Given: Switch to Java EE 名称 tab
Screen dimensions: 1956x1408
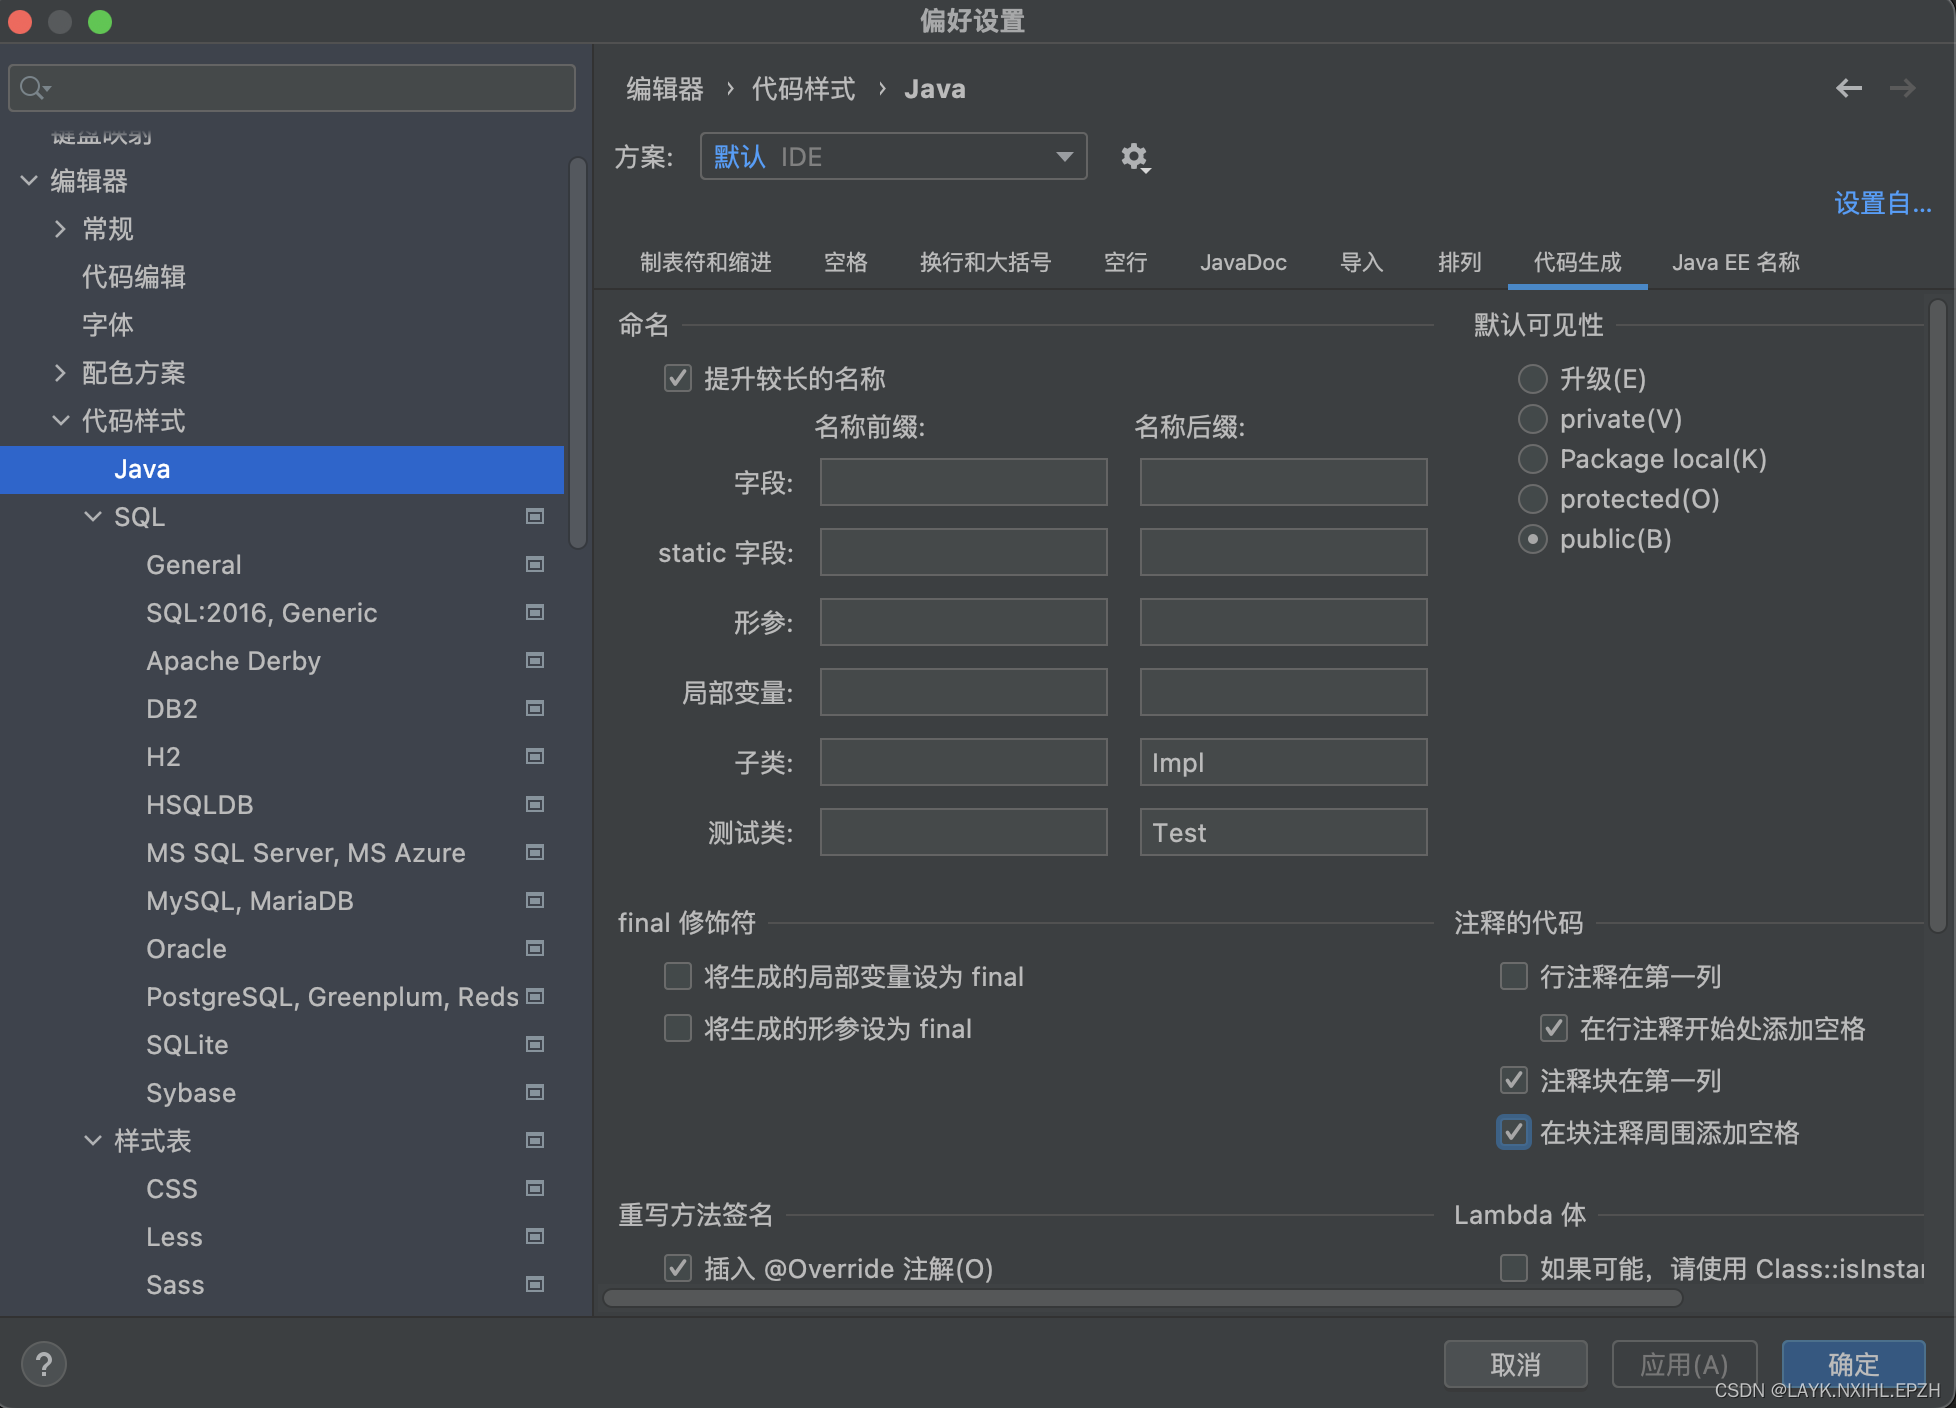Looking at the screenshot, I should point(1736,262).
